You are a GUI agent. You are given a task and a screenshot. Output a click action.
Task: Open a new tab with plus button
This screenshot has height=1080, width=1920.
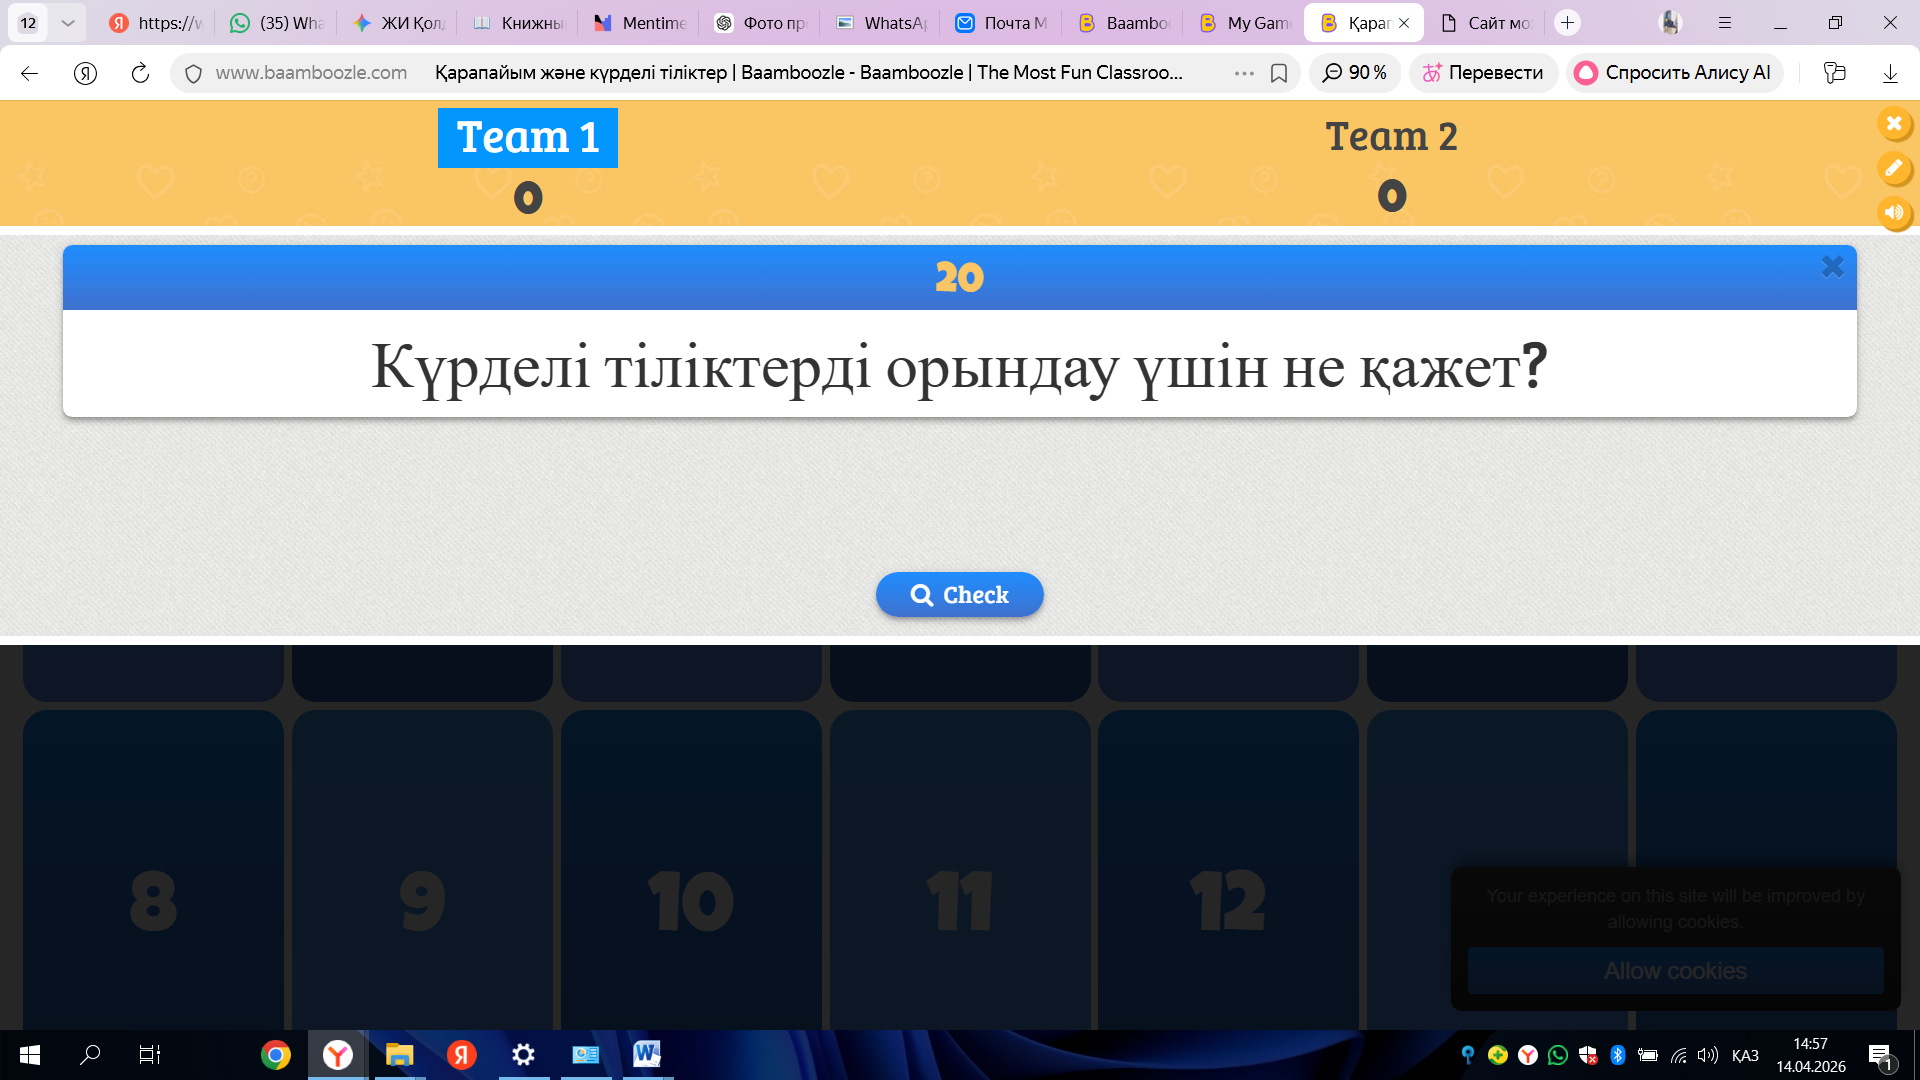(1567, 23)
